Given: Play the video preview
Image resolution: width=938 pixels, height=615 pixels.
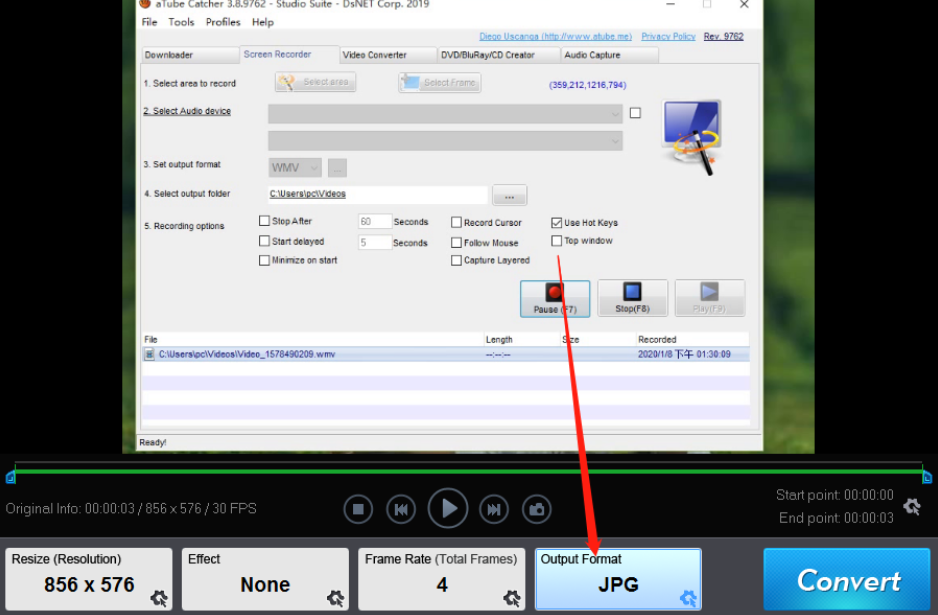Looking at the screenshot, I should pos(447,509).
